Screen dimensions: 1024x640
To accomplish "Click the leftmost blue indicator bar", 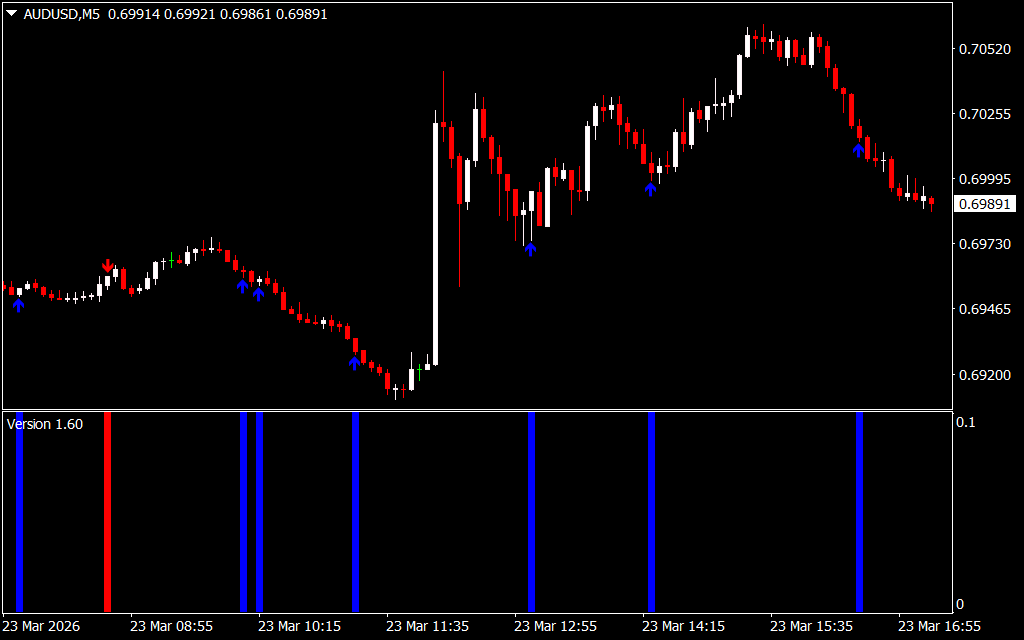I will (19, 511).
